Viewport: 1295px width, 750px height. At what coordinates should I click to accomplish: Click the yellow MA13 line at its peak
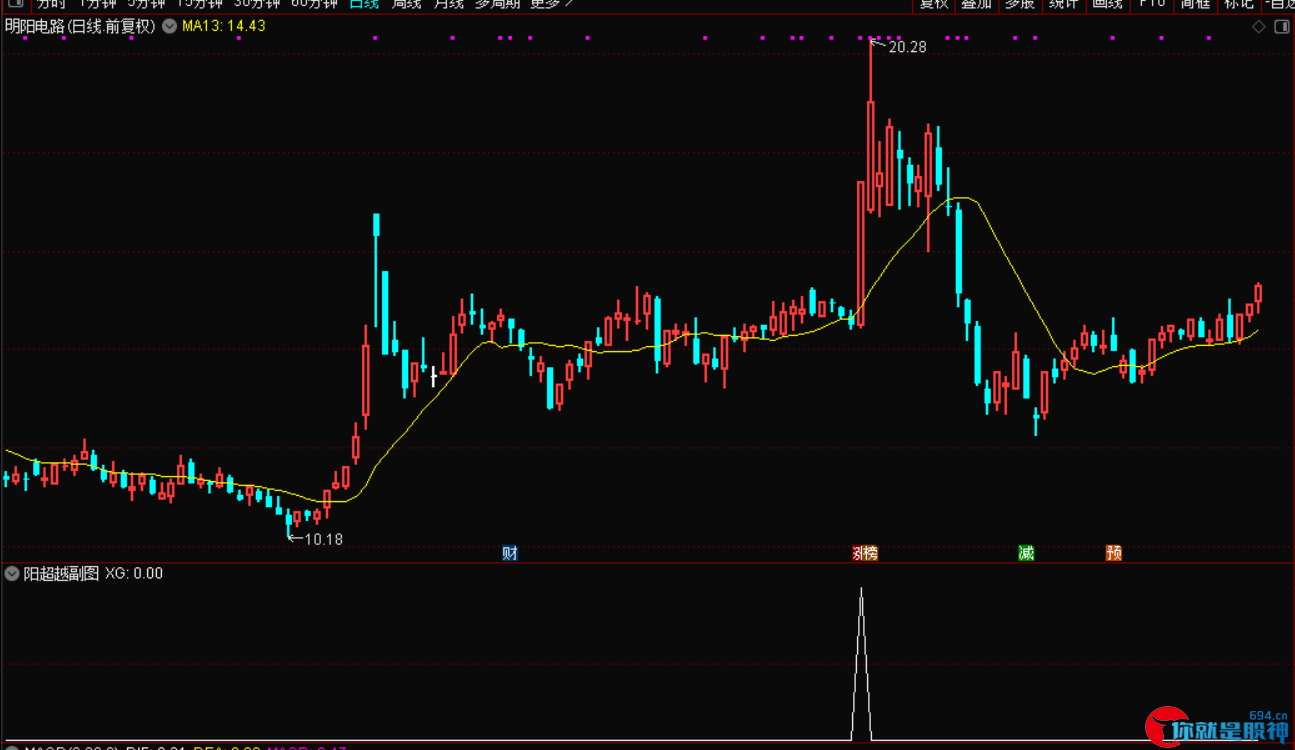pos(961,198)
